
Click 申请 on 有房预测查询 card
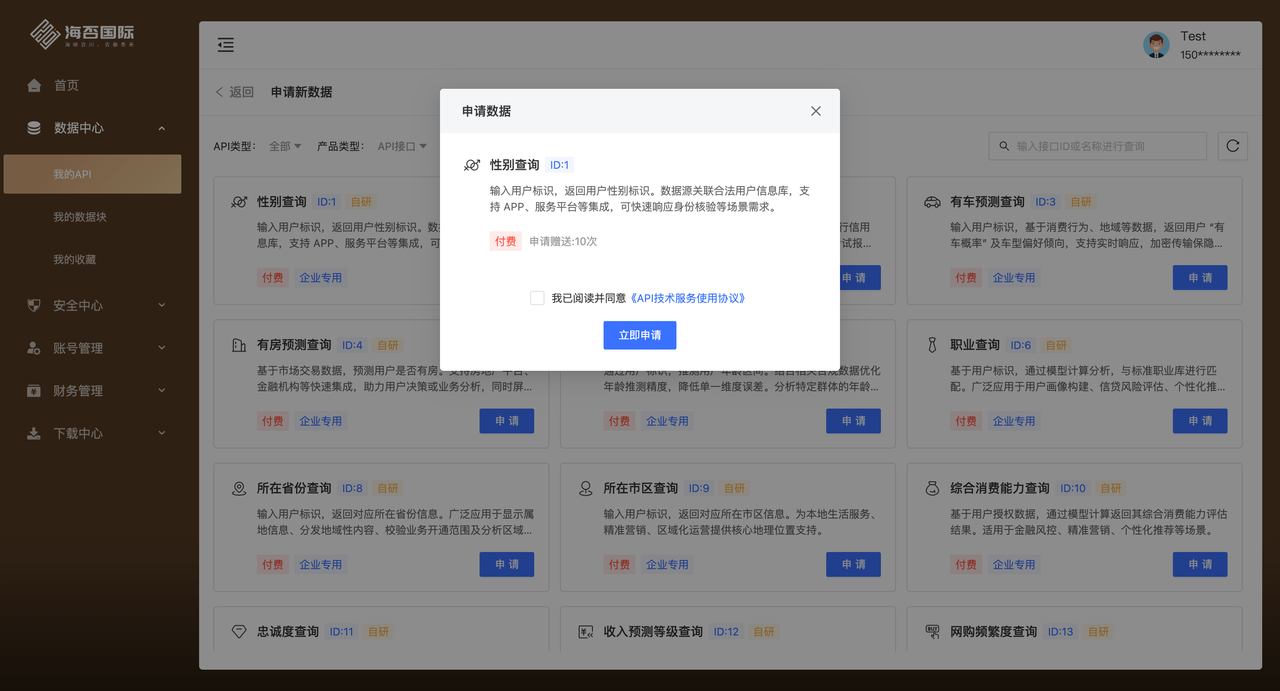(x=507, y=421)
